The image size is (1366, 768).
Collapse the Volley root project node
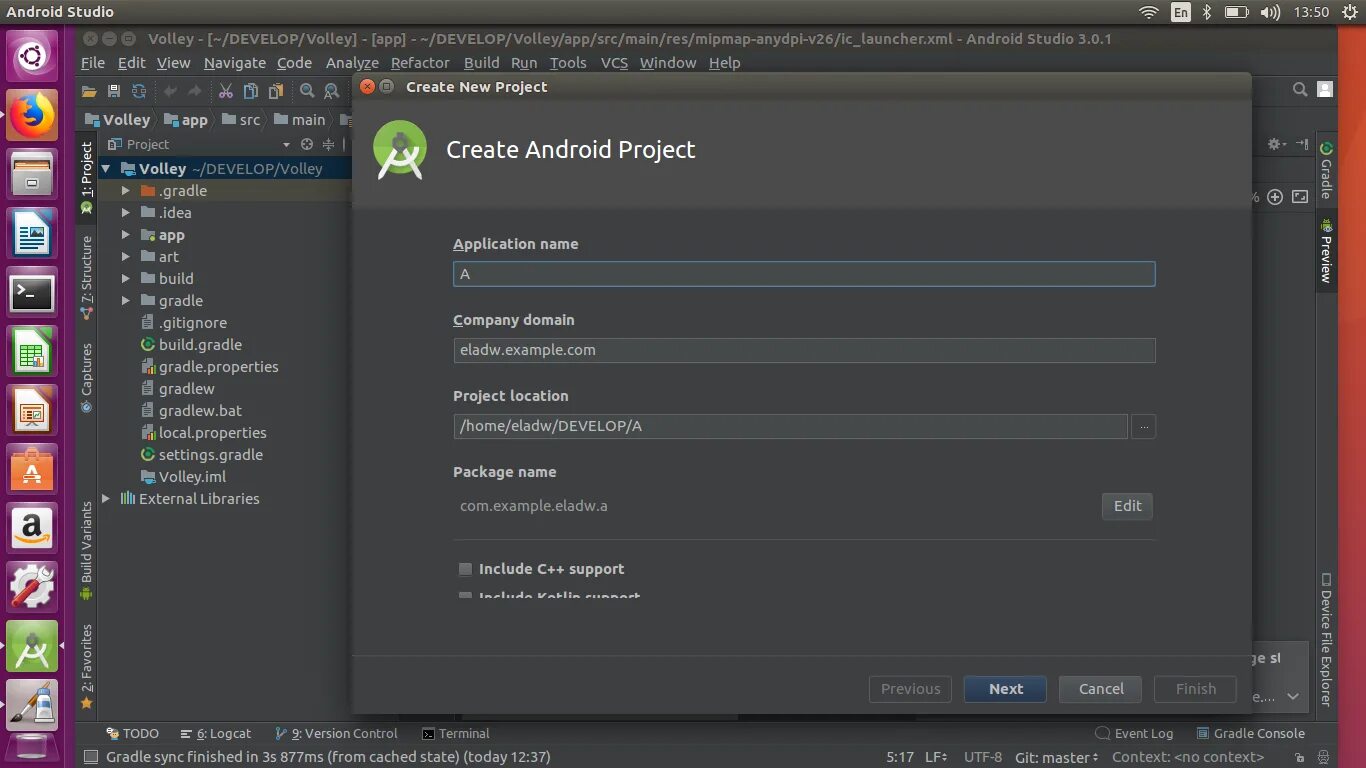pos(106,169)
